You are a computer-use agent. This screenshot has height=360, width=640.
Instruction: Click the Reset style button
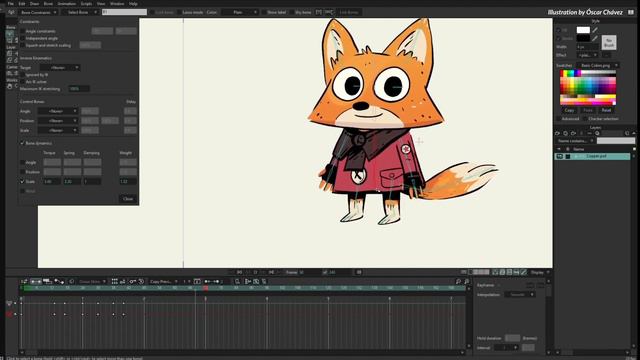click(606, 110)
